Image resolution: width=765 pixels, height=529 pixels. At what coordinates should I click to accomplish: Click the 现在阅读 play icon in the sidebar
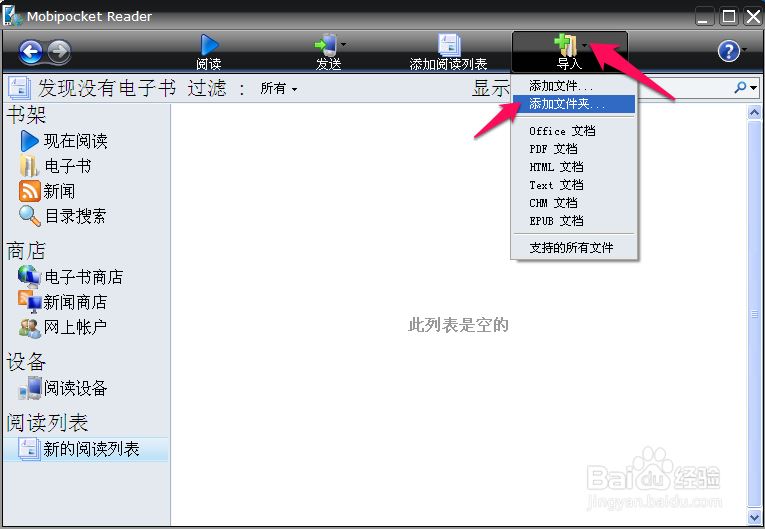29,141
